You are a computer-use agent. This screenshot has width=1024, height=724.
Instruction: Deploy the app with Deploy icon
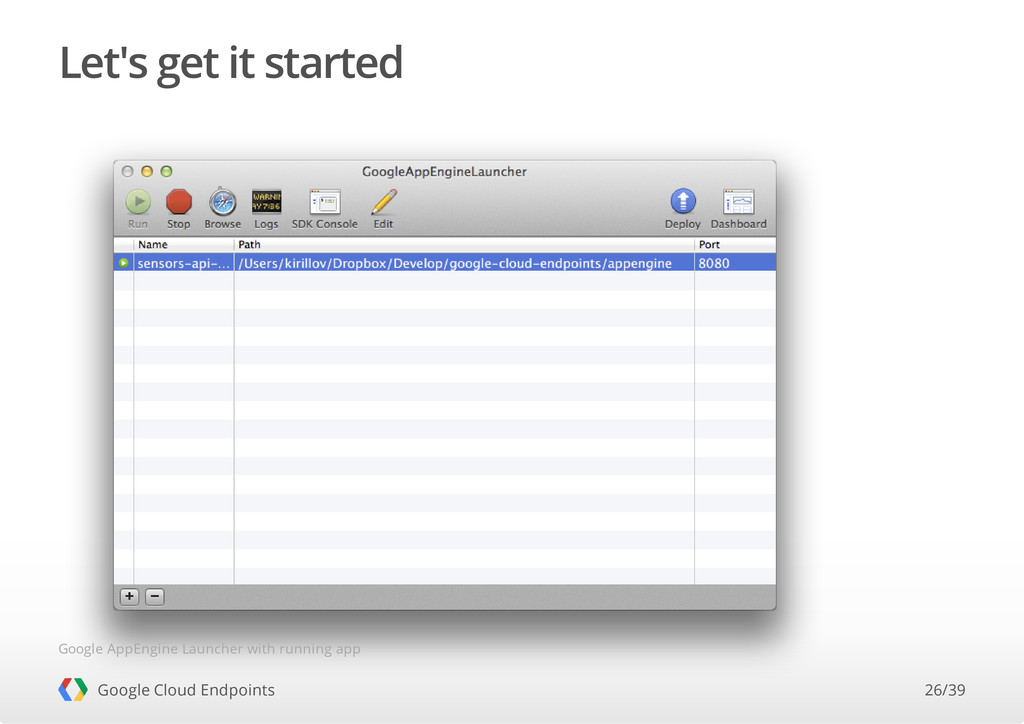[683, 201]
